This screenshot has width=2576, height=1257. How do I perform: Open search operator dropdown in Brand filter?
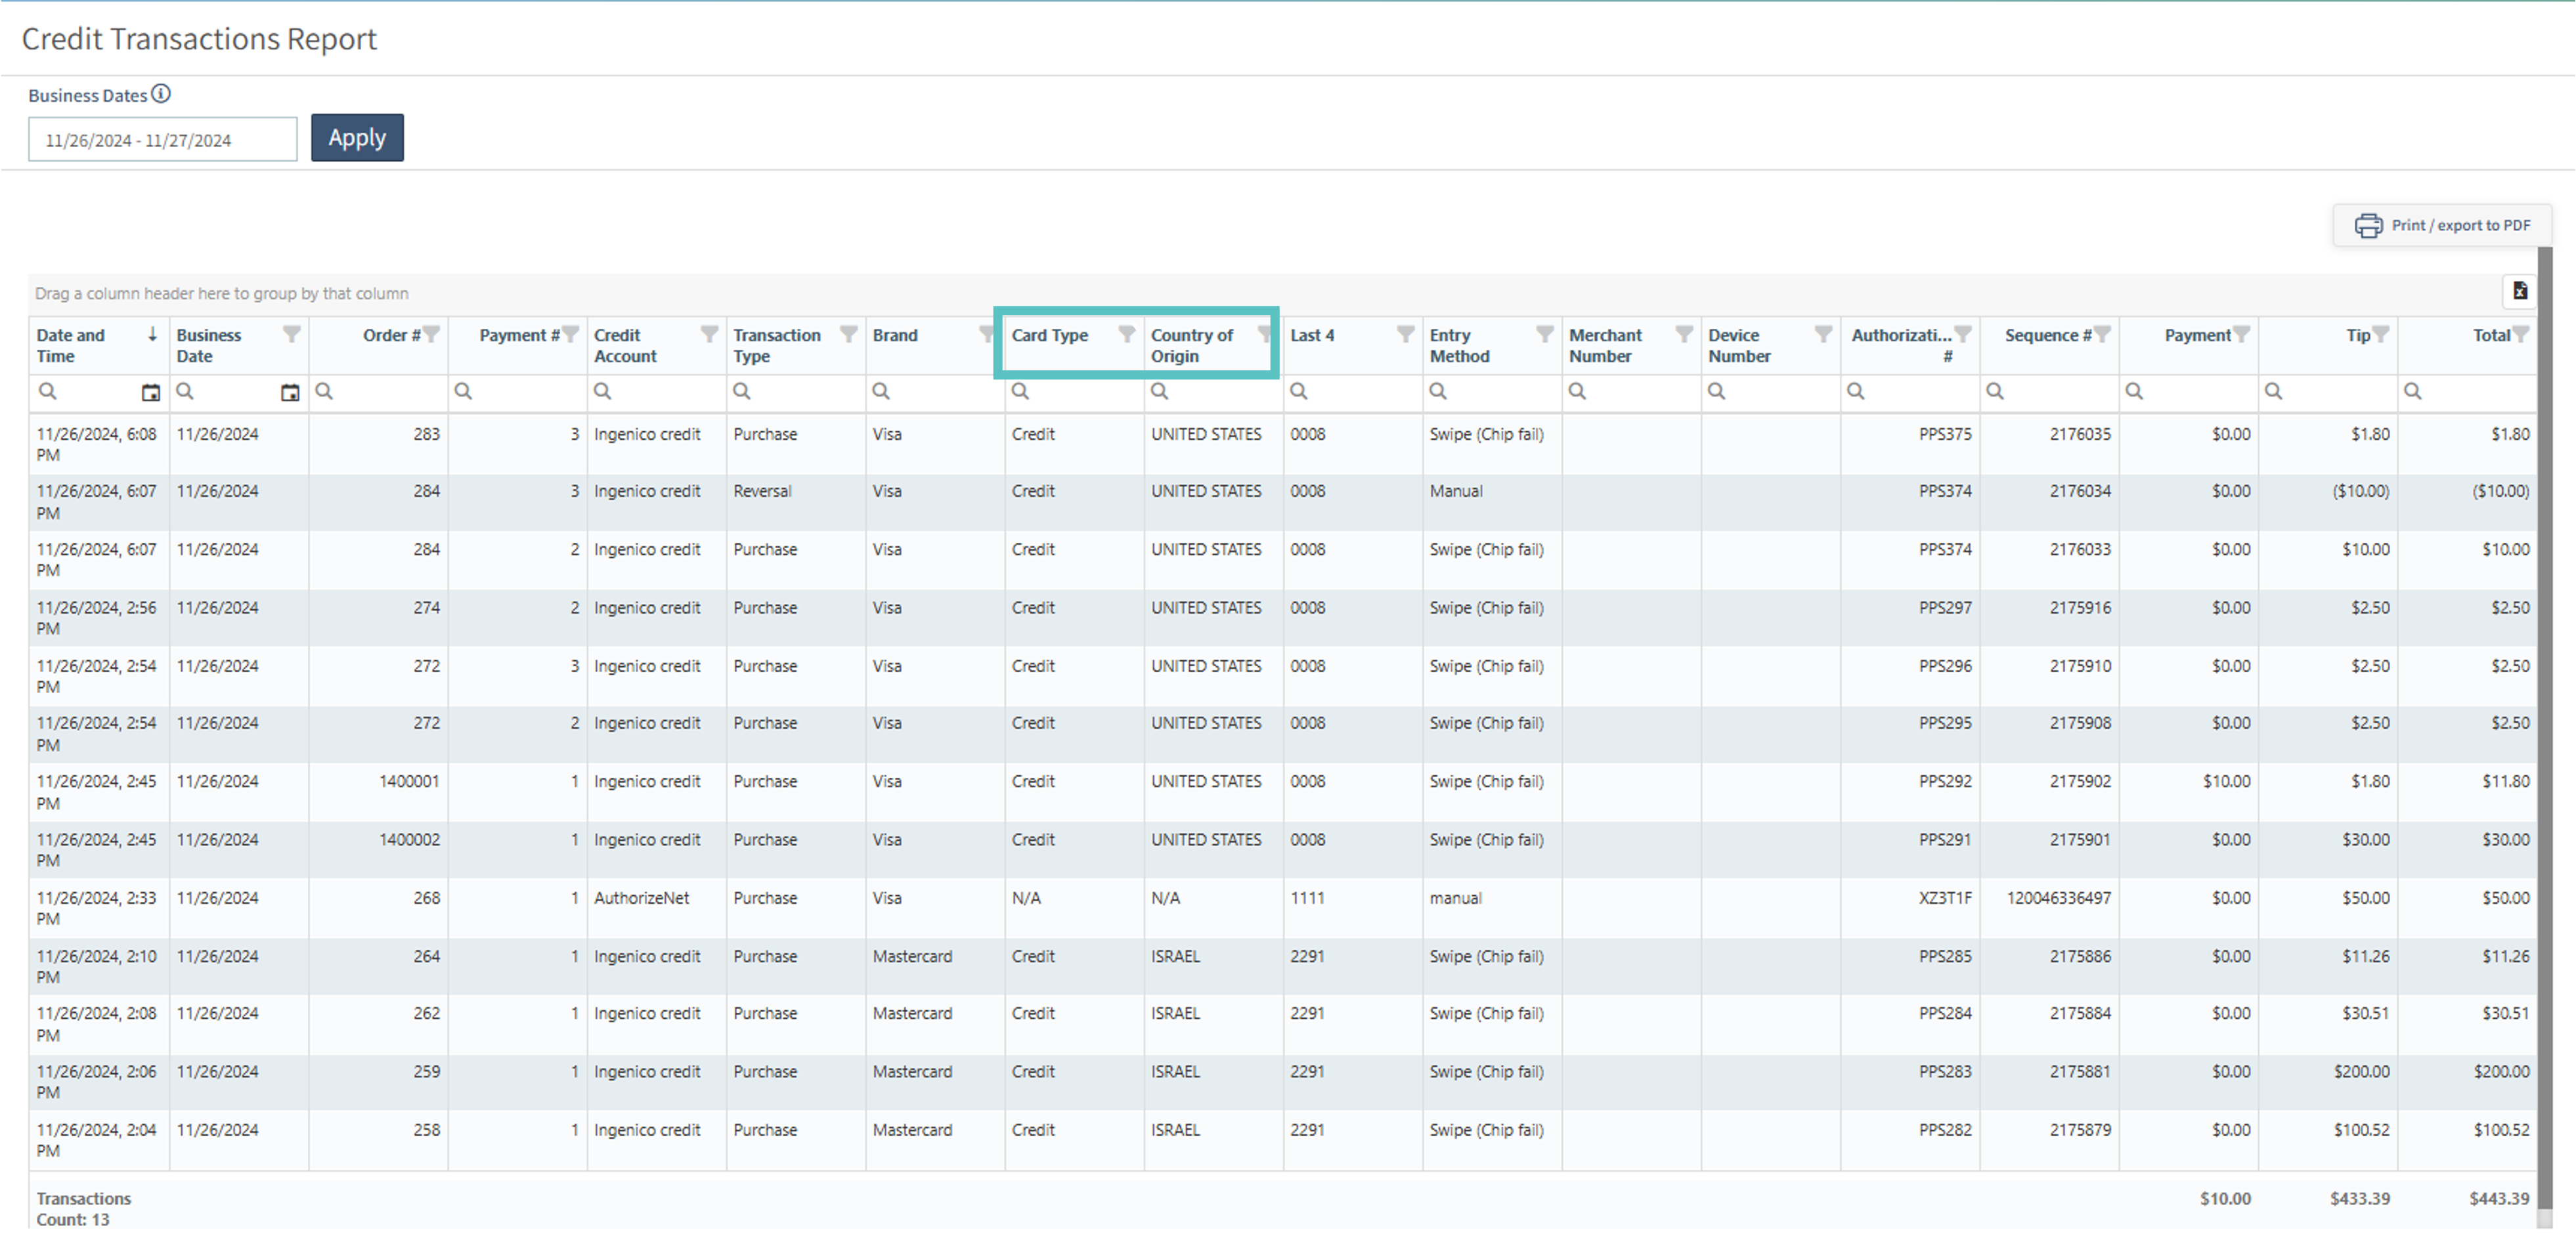(x=880, y=392)
